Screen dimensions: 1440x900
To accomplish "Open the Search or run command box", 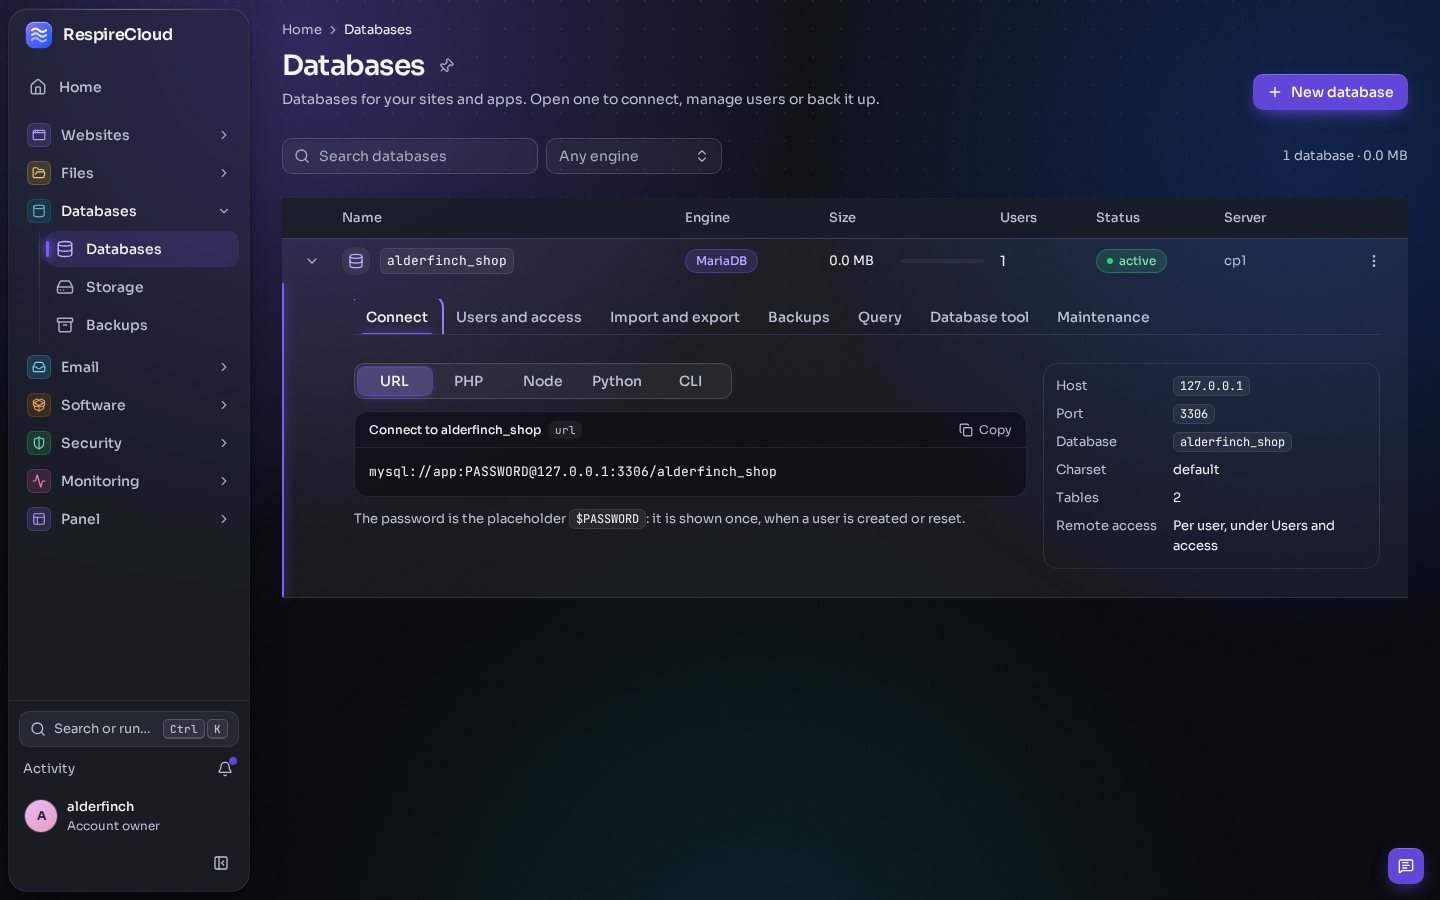I will point(129,729).
